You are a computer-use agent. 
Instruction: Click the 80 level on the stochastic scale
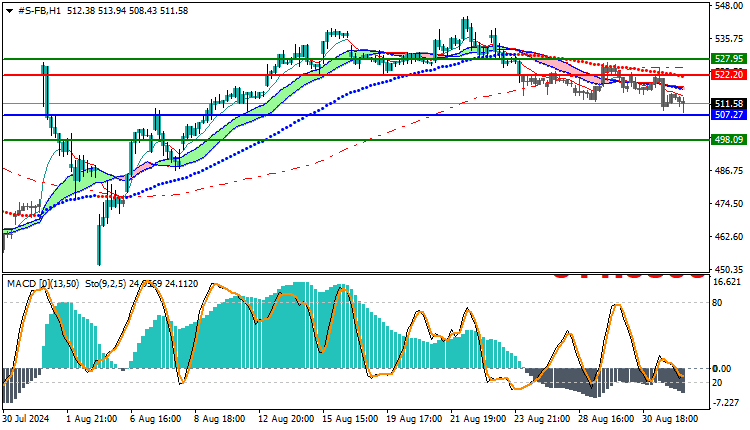coord(717,303)
